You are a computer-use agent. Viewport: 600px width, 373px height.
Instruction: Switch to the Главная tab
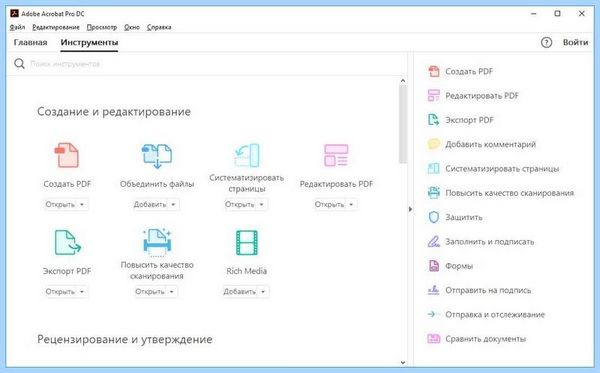(x=31, y=42)
